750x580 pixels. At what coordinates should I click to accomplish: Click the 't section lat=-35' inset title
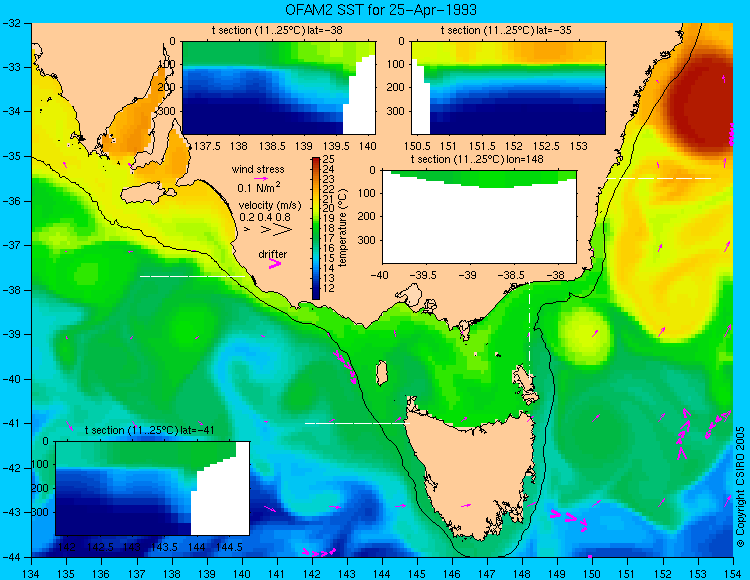[506, 31]
